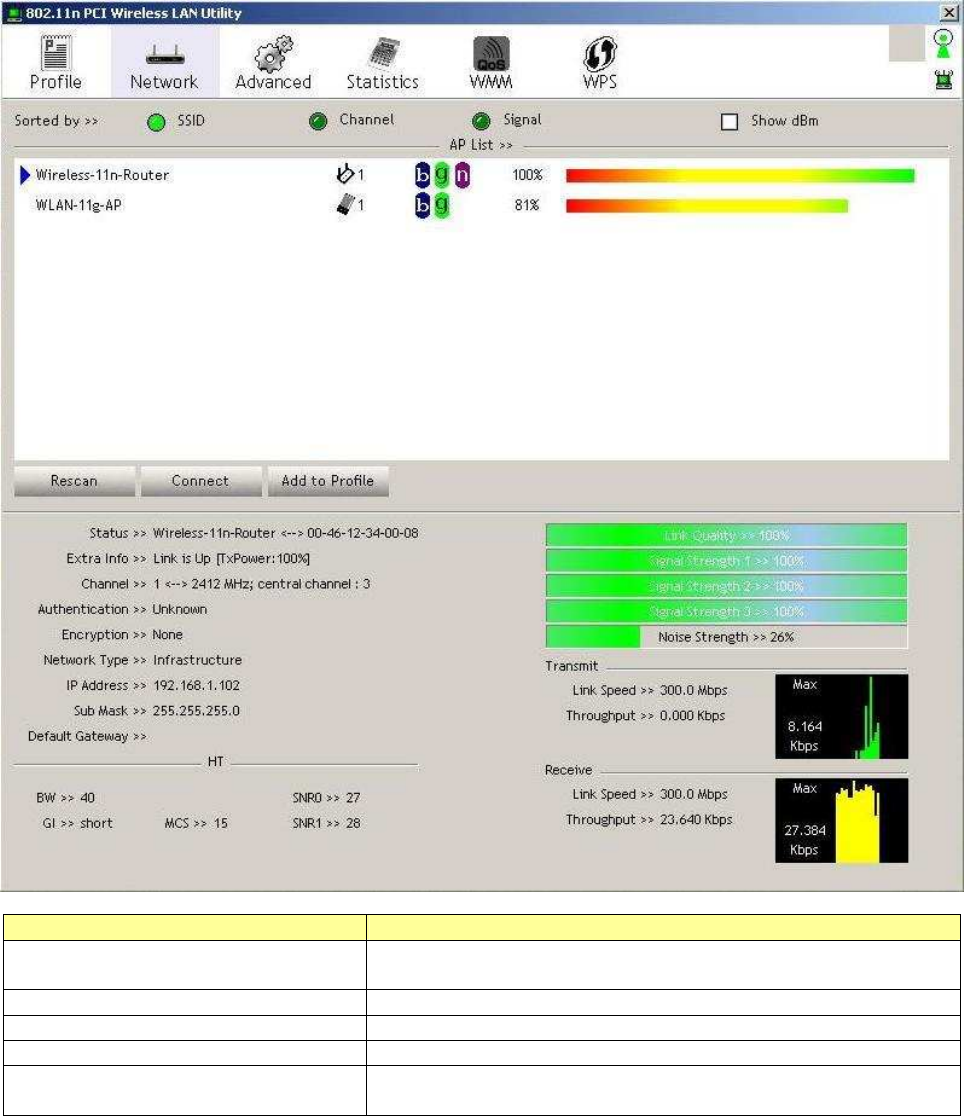Image resolution: width=964 pixels, height=1116 pixels.
Task: Select the Network router icon
Action: [164, 54]
